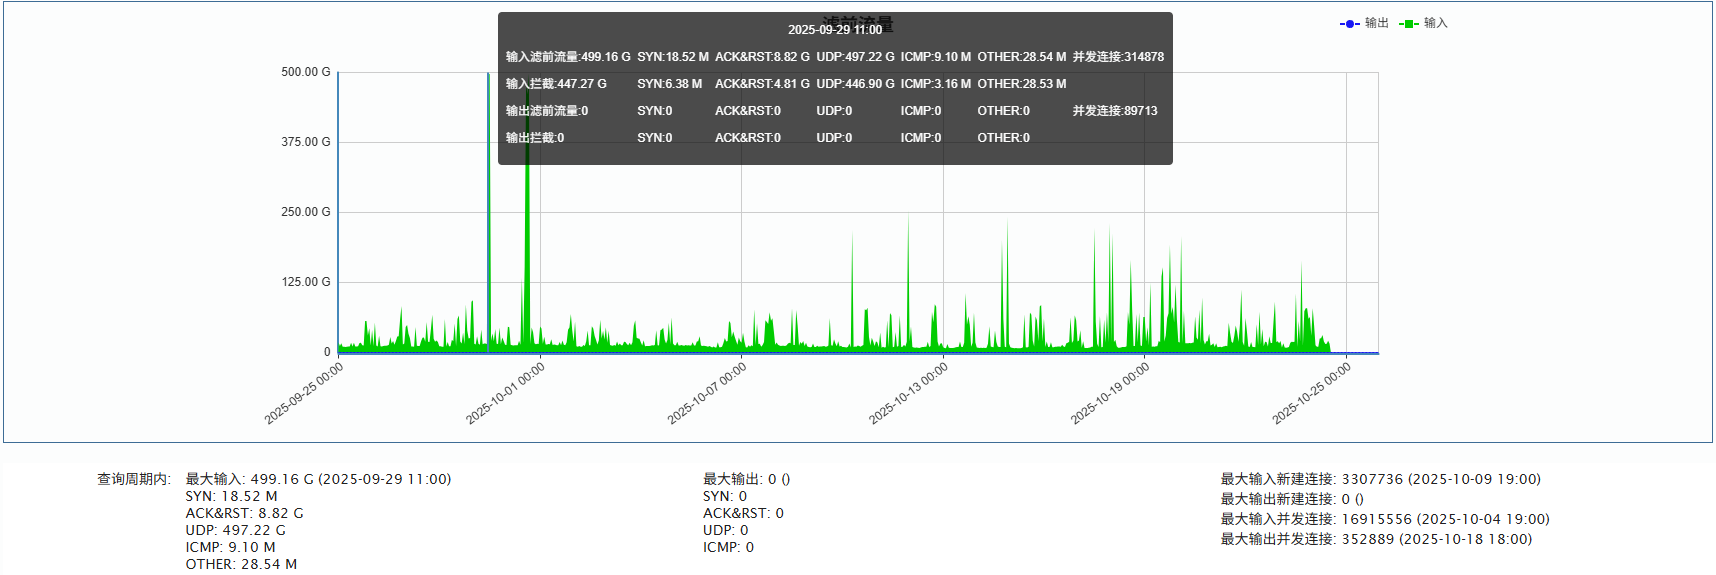Screen dimensions: 1716x575
Task: Toggle the 输出 series legend label
Action: coord(1377,23)
